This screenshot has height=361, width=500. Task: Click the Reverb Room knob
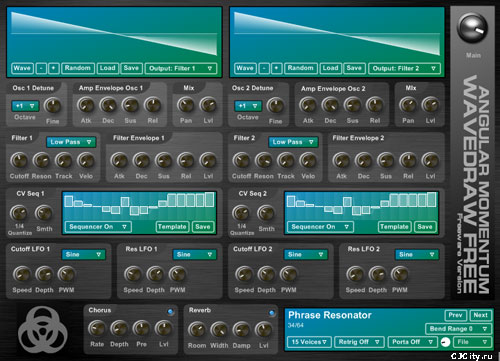[197, 330]
